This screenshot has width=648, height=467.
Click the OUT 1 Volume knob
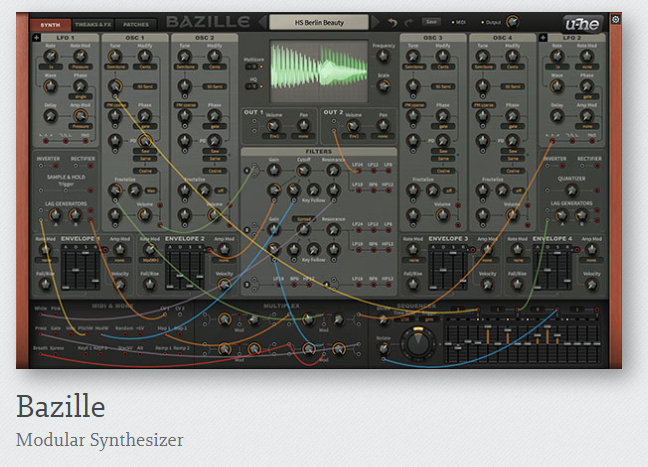(x=274, y=126)
